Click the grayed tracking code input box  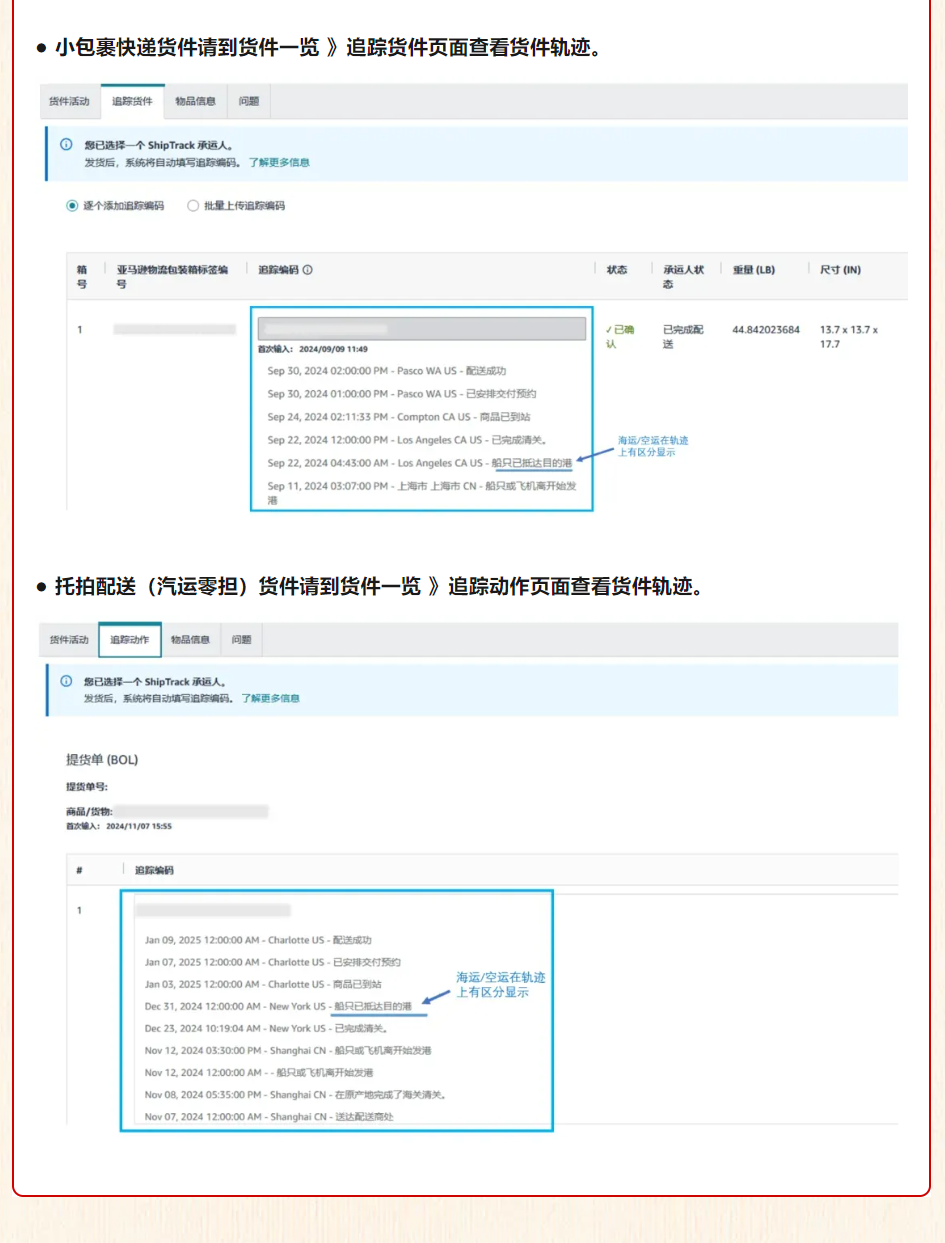pyautogui.click(x=420, y=327)
